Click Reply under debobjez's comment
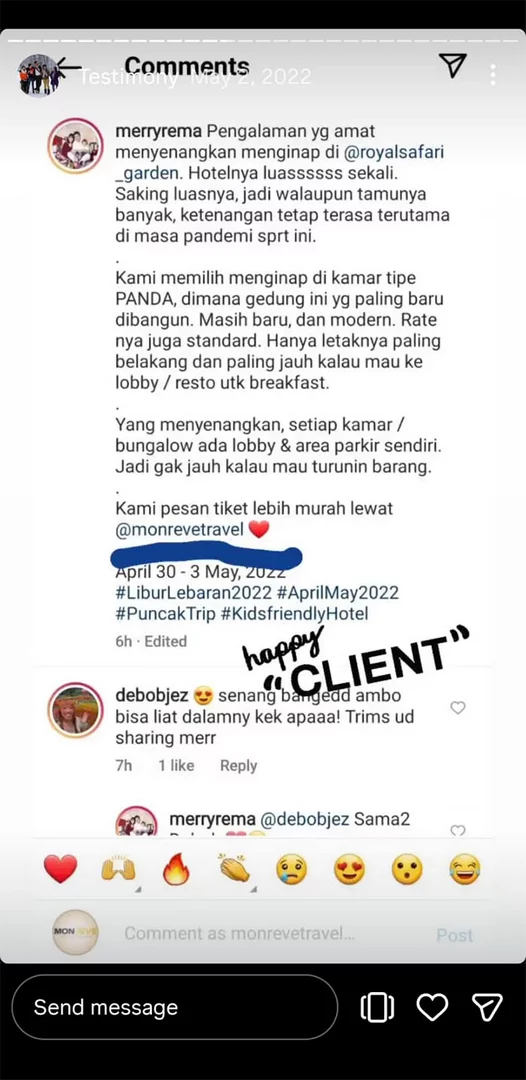Image resolution: width=526 pixels, height=1080 pixels. pos(238,765)
